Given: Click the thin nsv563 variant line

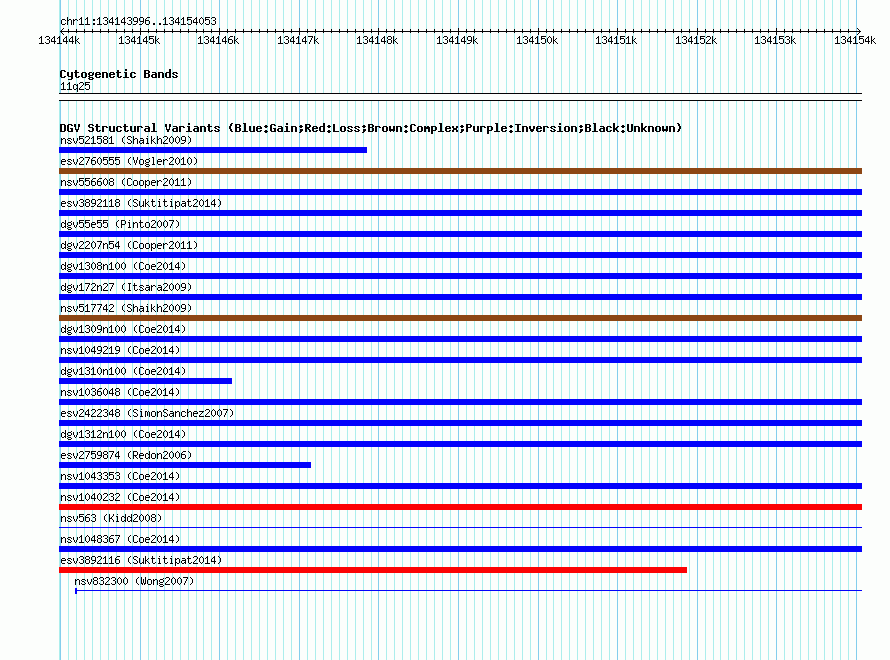Looking at the screenshot, I should pyautogui.click(x=460, y=528).
